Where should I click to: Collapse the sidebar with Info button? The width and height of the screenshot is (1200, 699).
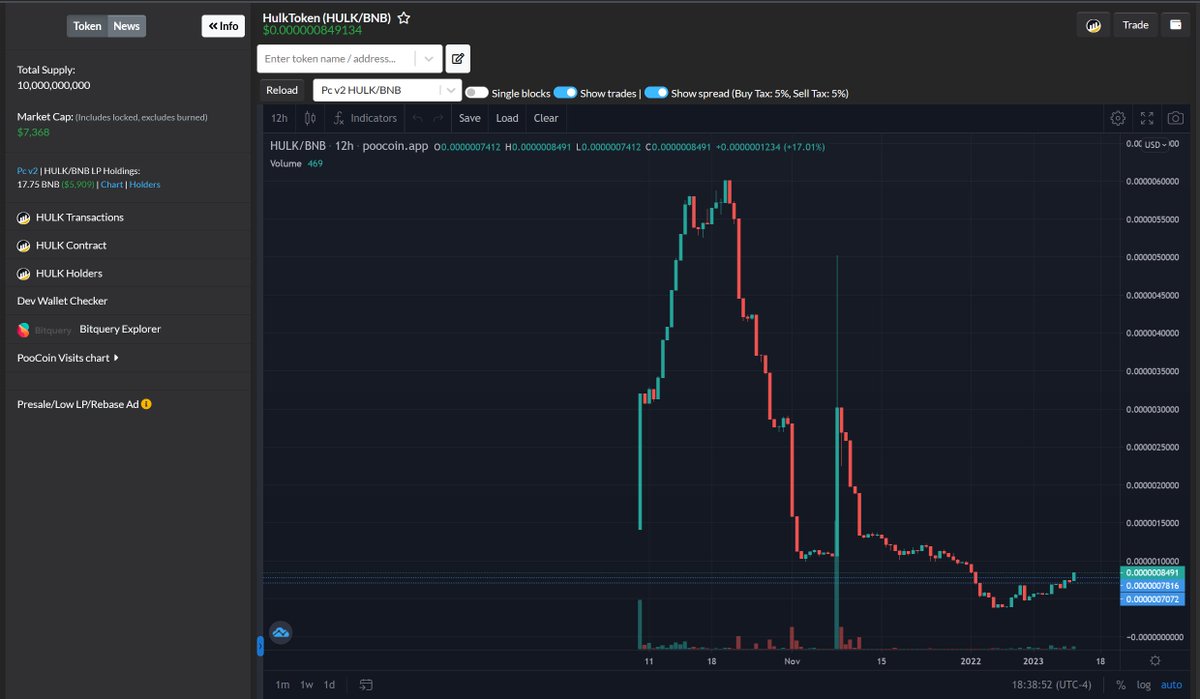click(x=223, y=26)
